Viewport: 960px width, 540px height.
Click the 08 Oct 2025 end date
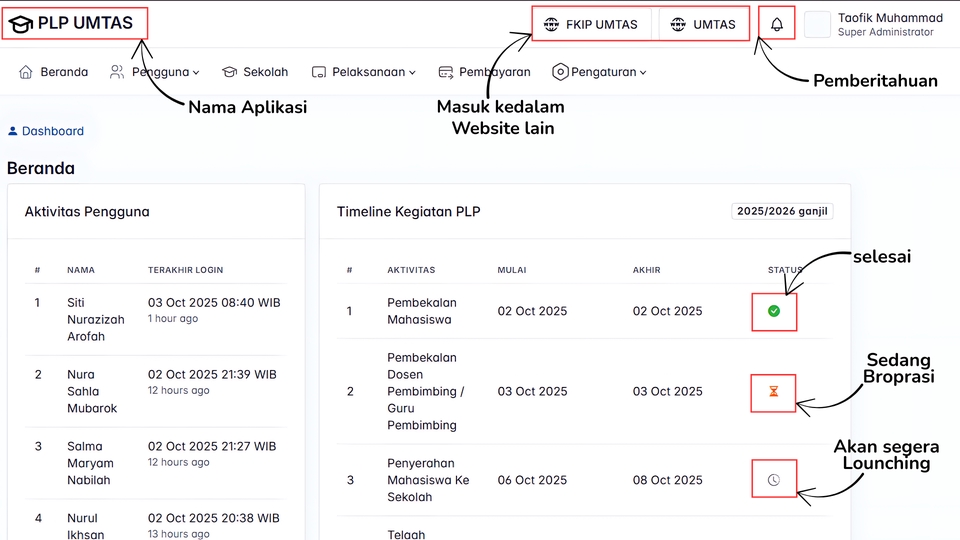point(667,480)
